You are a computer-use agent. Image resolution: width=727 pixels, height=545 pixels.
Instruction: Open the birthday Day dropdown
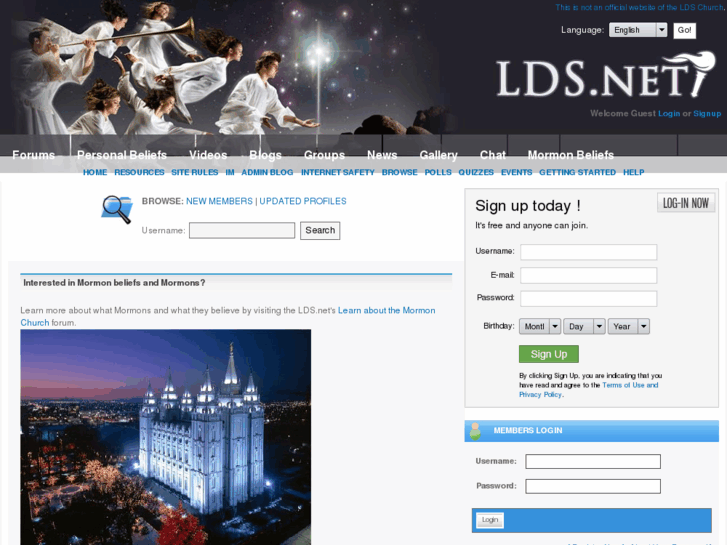point(584,327)
